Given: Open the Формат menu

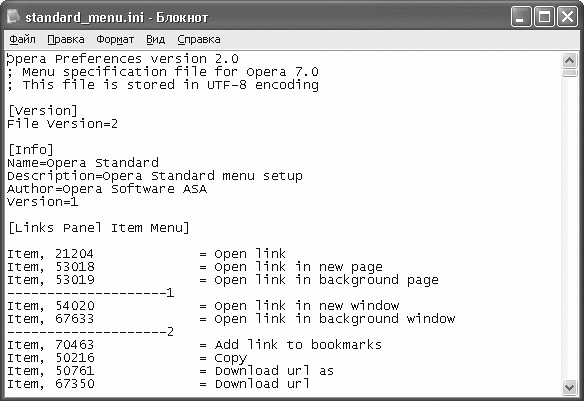Looking at the screenshot, I should (115, 39).
